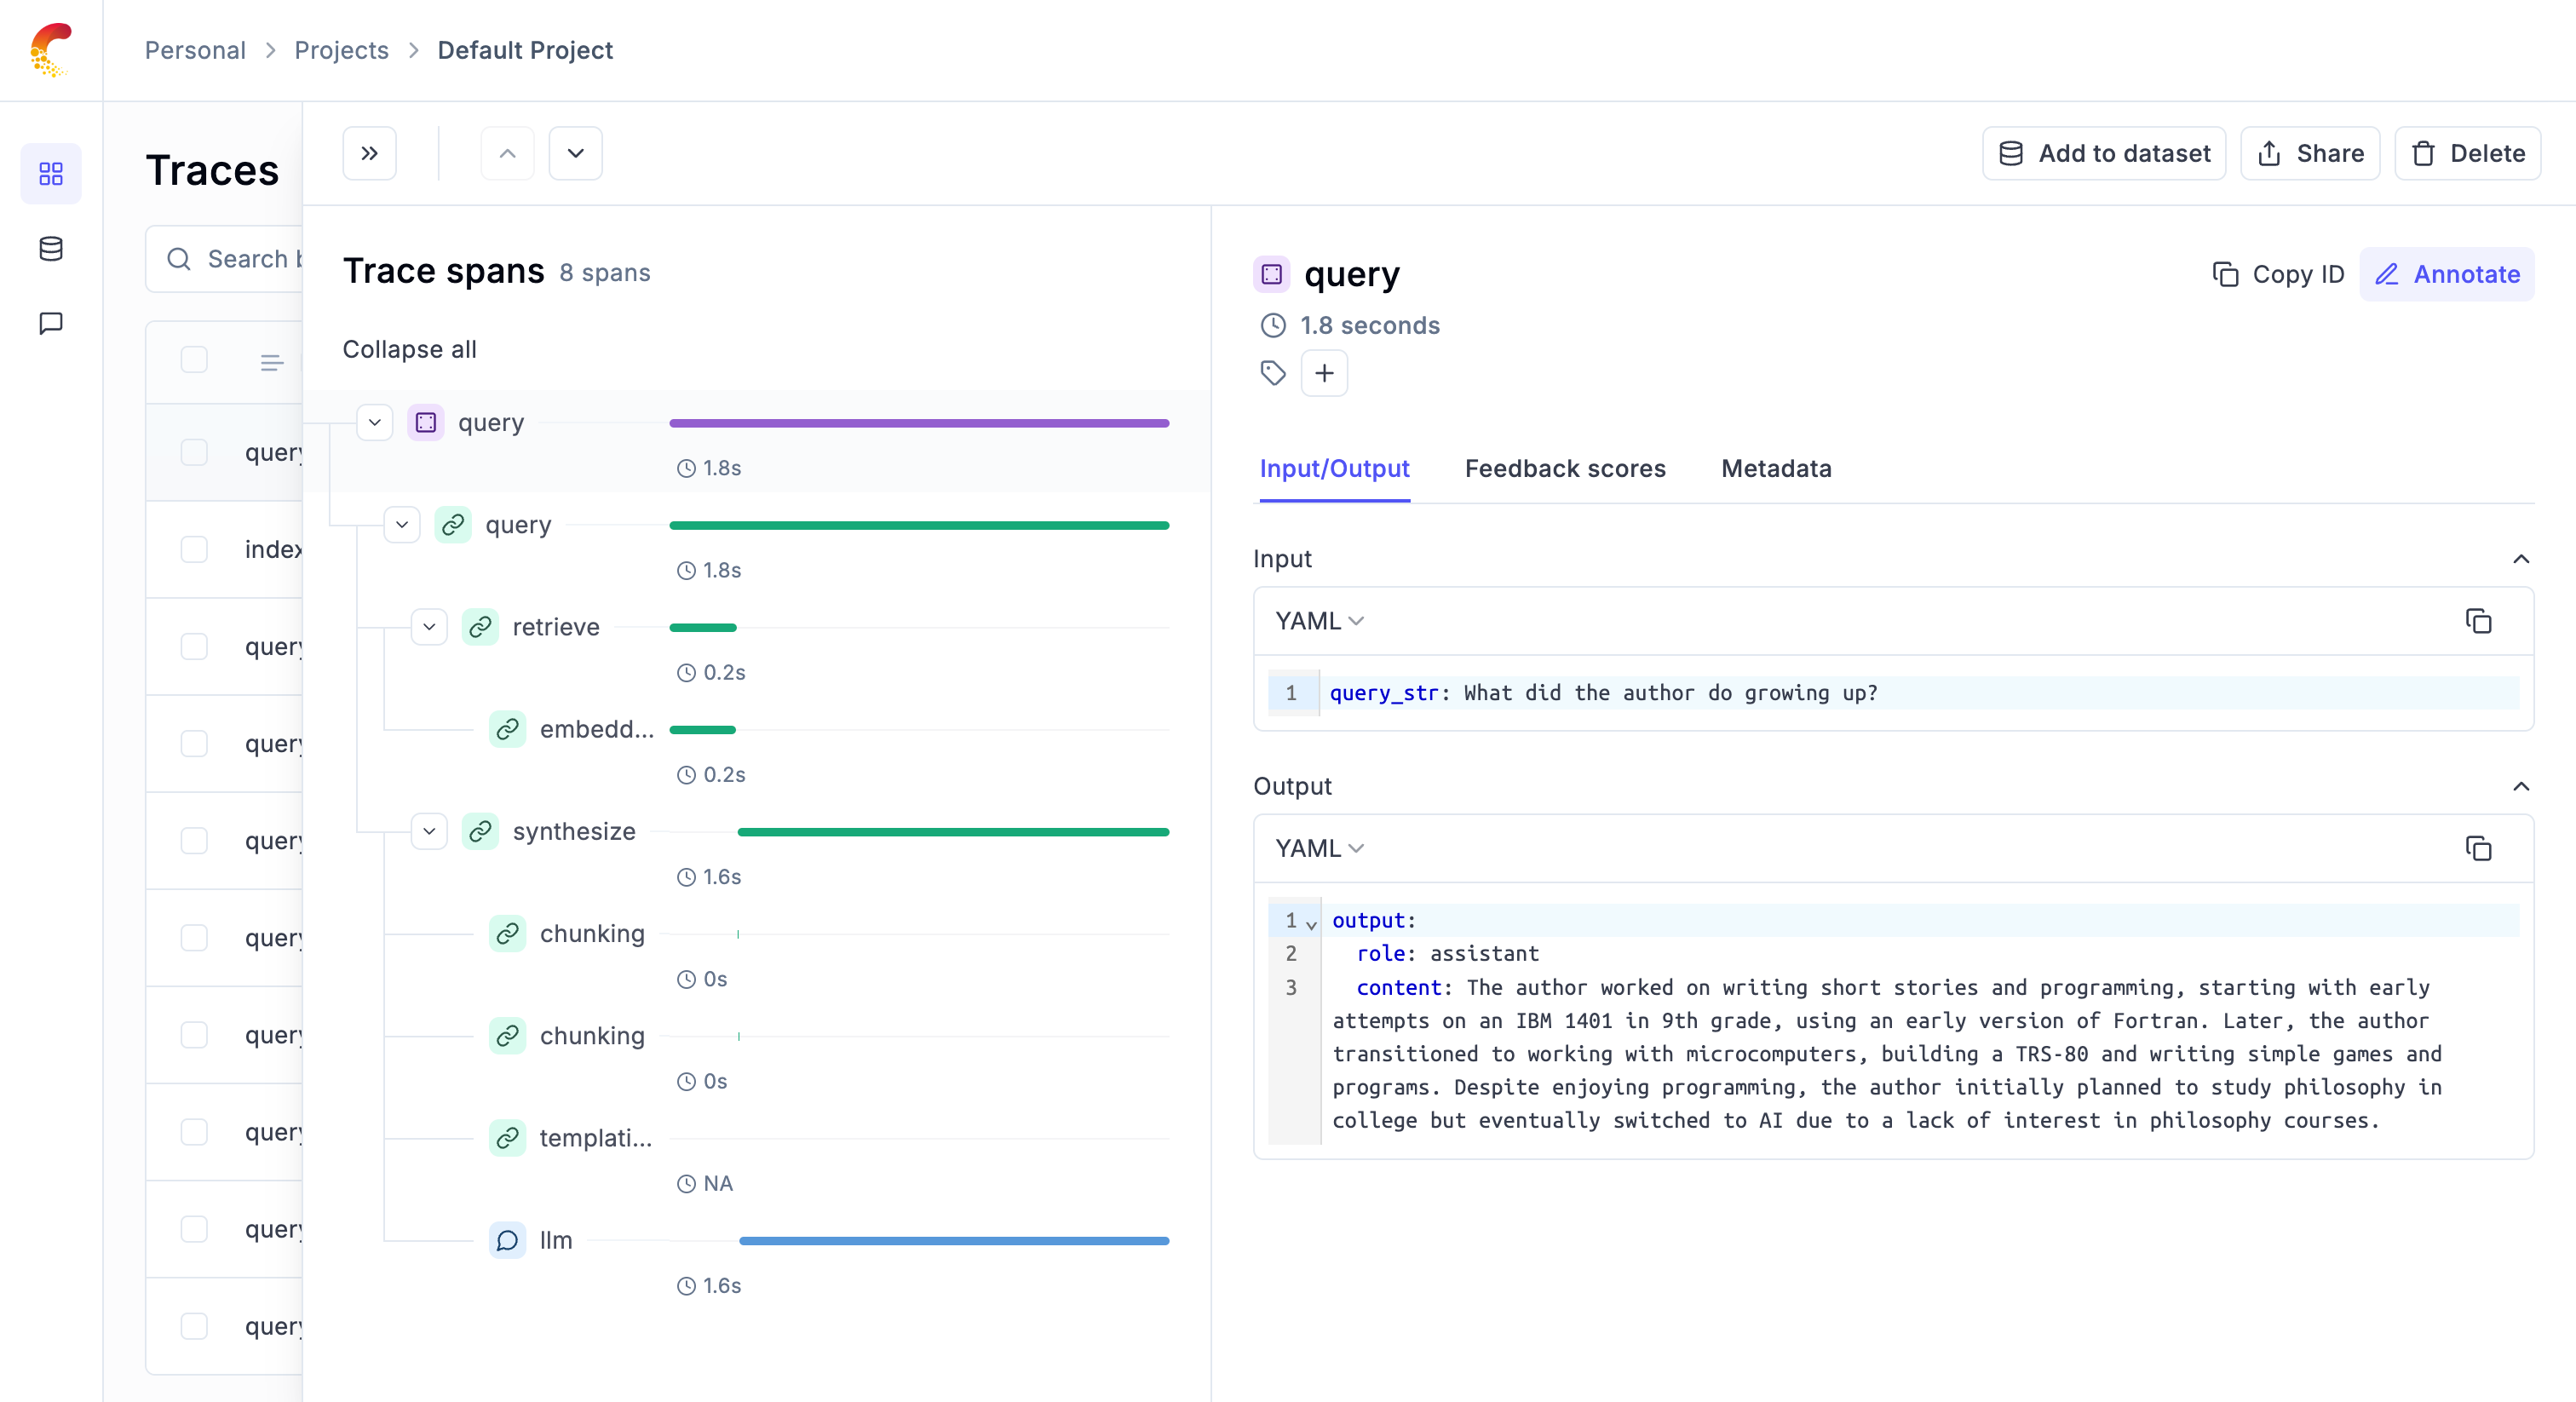The width and height of the screenshot is (2576, 1402).
Task: Click the Annotate button for query span
Action: click(x=2448, y=274)
